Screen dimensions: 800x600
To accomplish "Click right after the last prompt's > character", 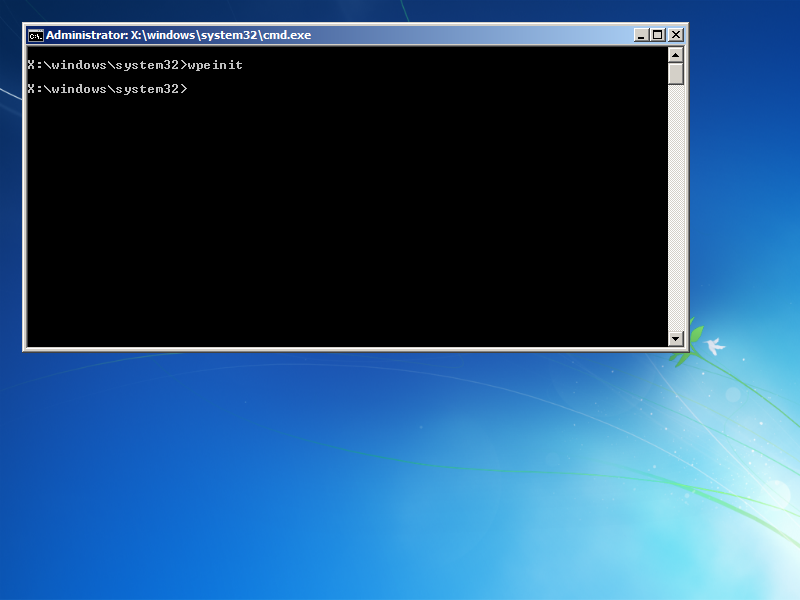I will click(190, 89).
